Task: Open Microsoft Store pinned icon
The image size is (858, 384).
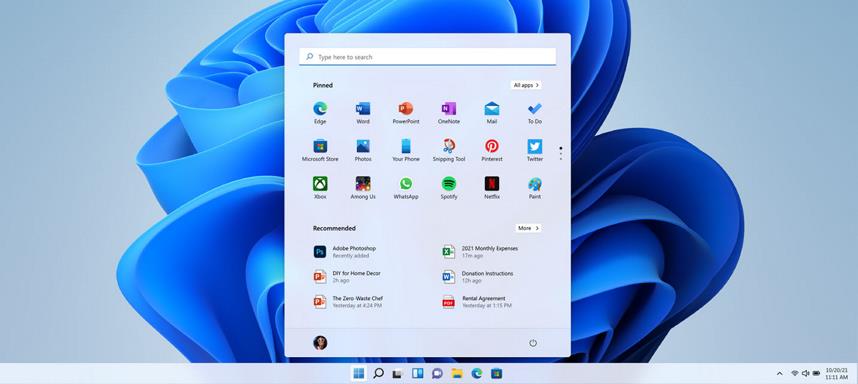Action: pyautogui.click(x=320, y=150)
